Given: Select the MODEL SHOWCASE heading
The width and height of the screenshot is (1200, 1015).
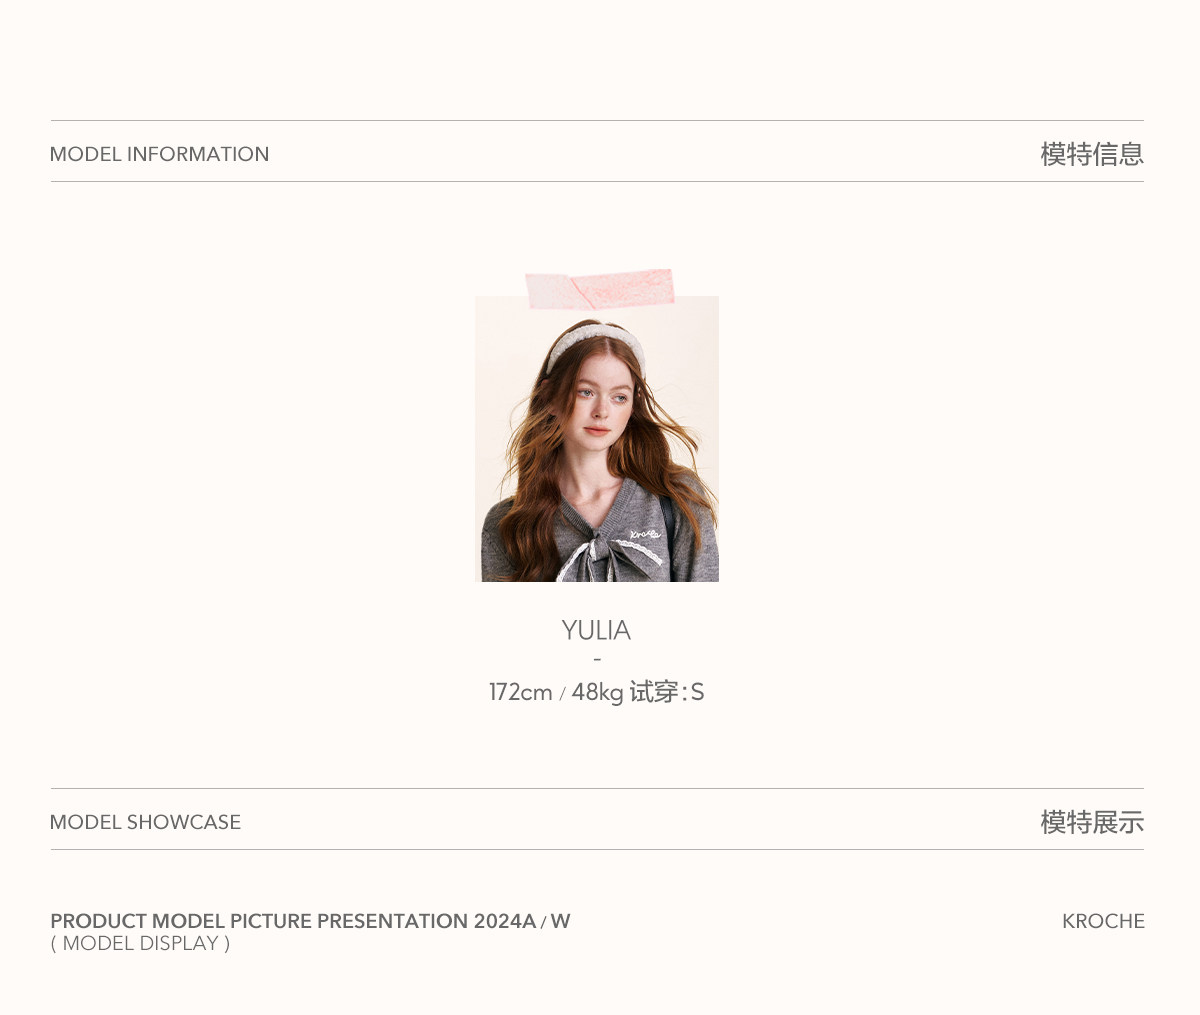Looking at the screenshot, I should point(145,822).
